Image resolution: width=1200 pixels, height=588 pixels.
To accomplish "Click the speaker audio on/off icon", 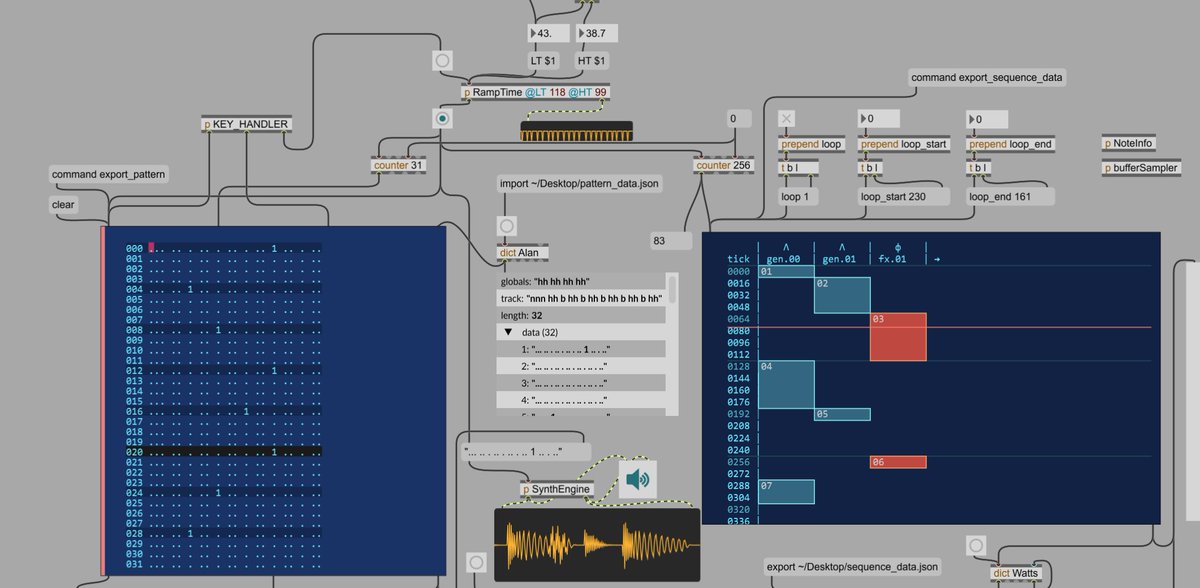I will click(x=637, y=479).
